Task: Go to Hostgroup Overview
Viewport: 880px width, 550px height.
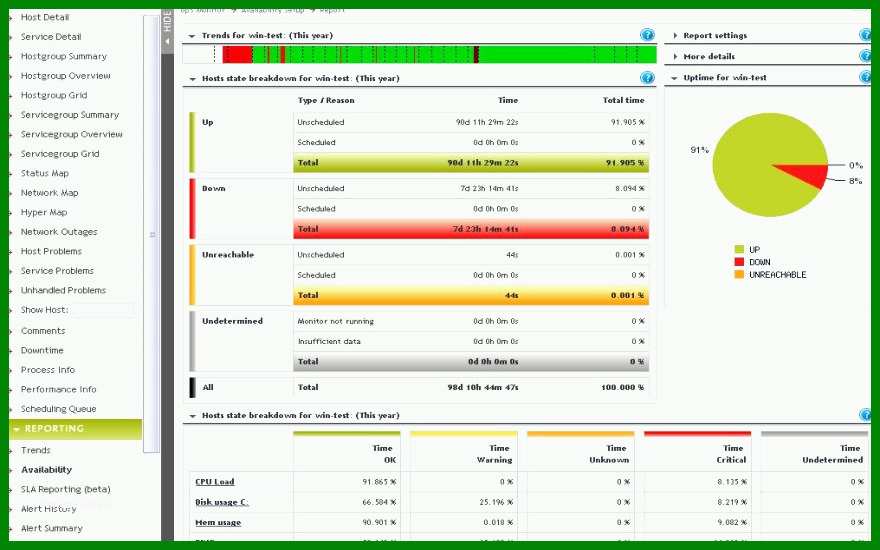Action: [x=66, y=76]
